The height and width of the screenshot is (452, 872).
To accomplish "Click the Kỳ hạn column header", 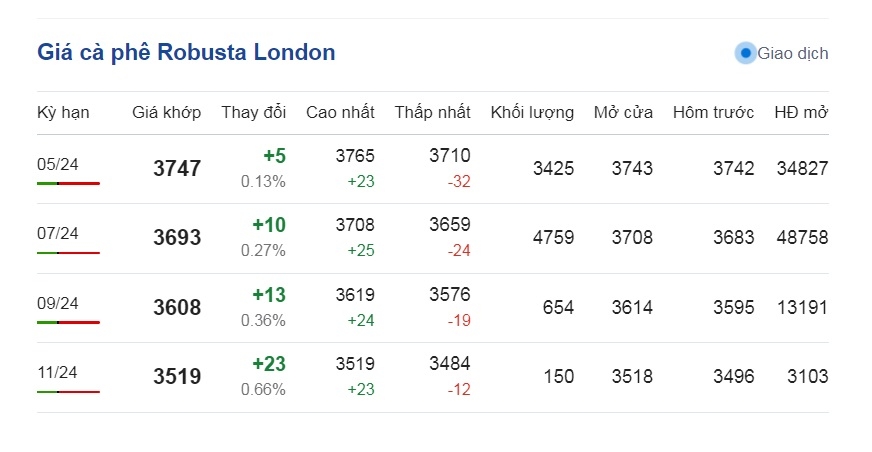I will tap(63, 113).
